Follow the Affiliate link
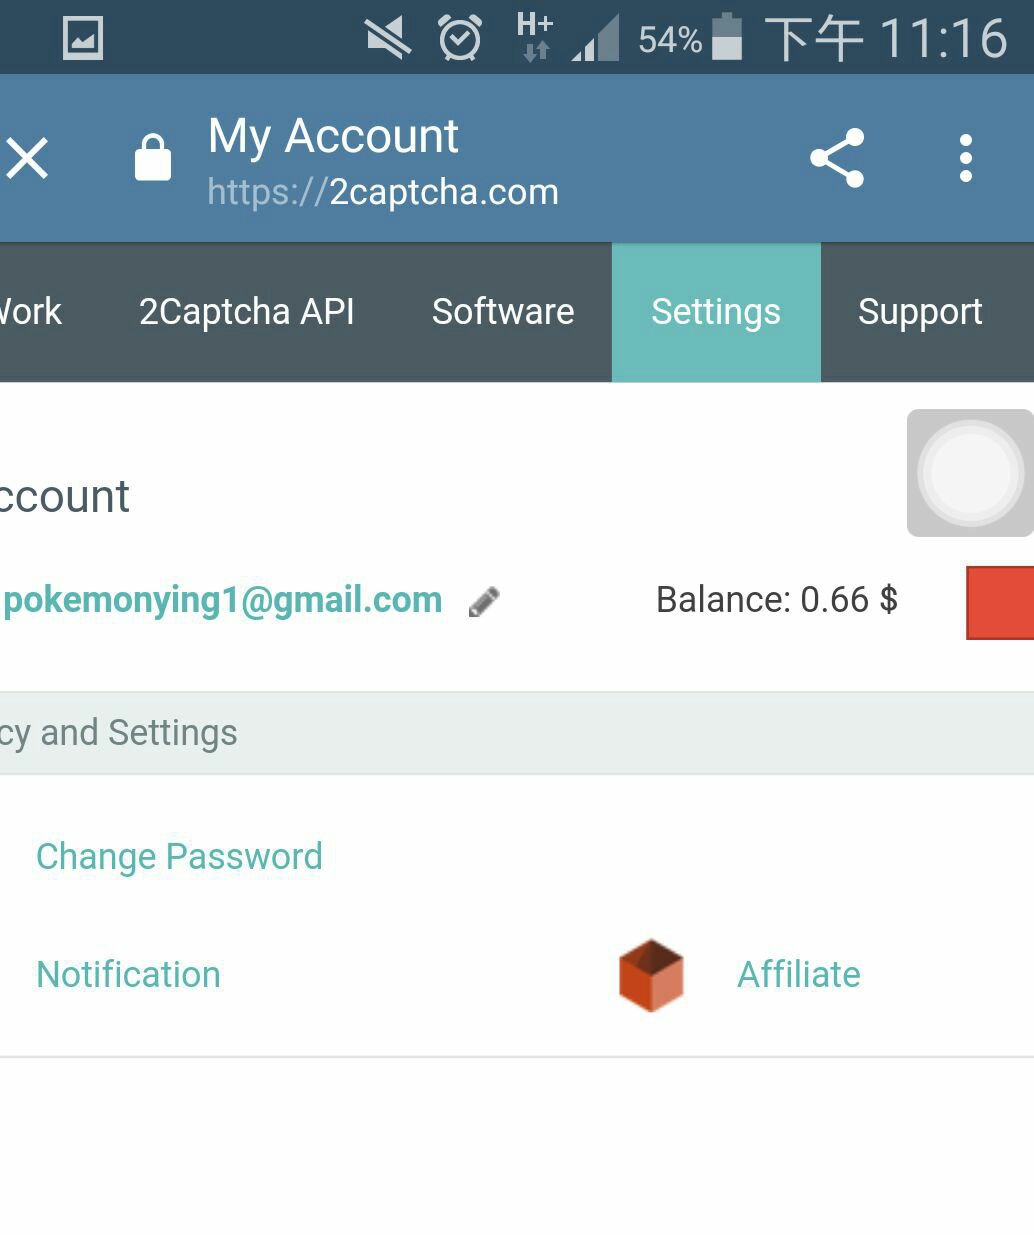Screen dimensions: 1034x1235 point(799,975)
